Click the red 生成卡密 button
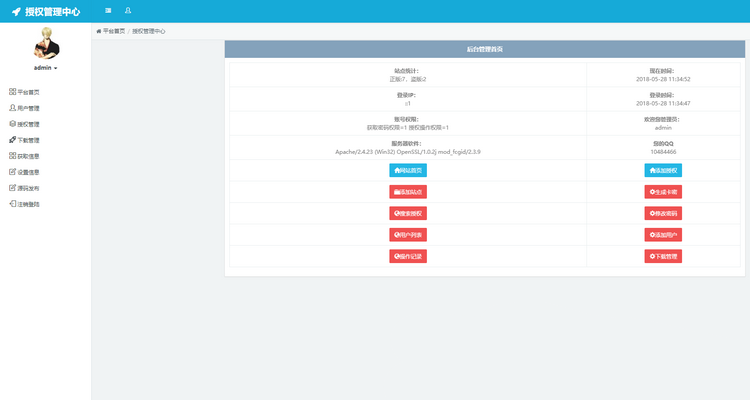Image resolution: width=750 pixels, height=400 pixels. [x=663, y=192]
